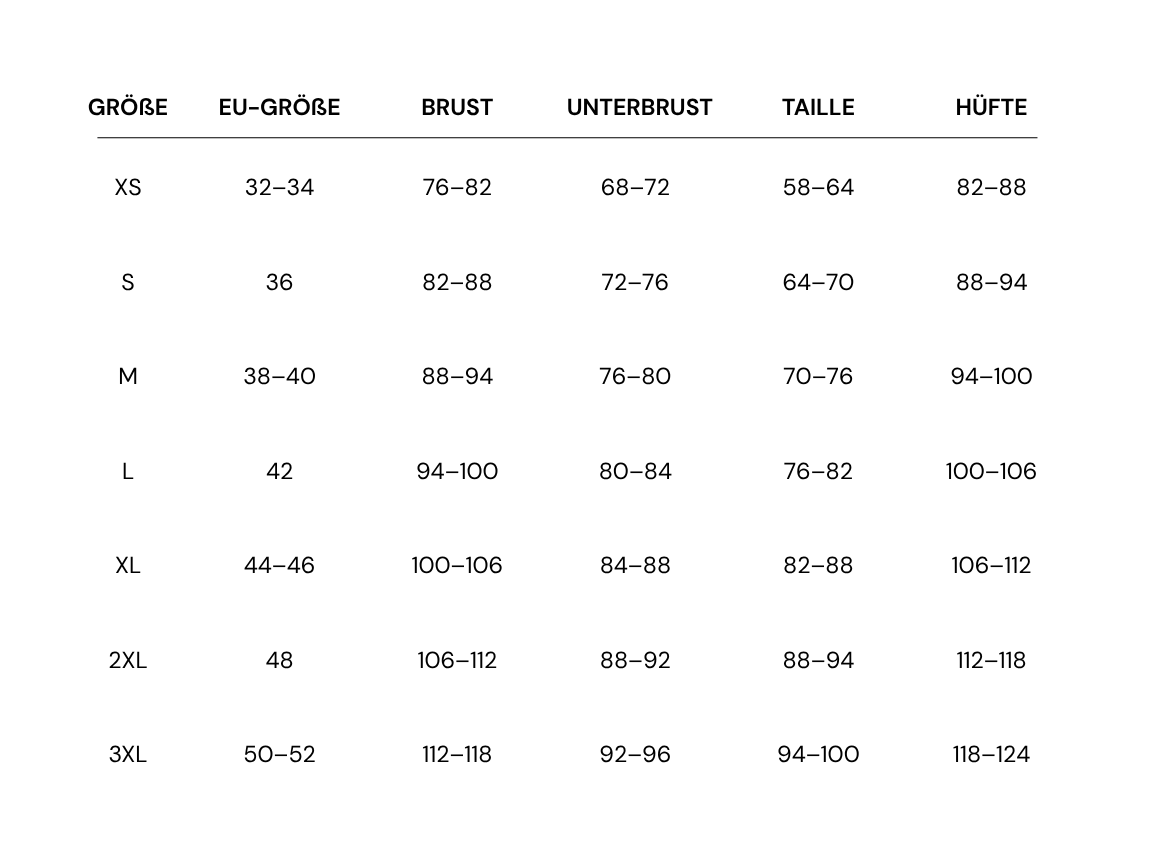Click the M size row label
Screen dimensions: 1152x864
(128, 376)
